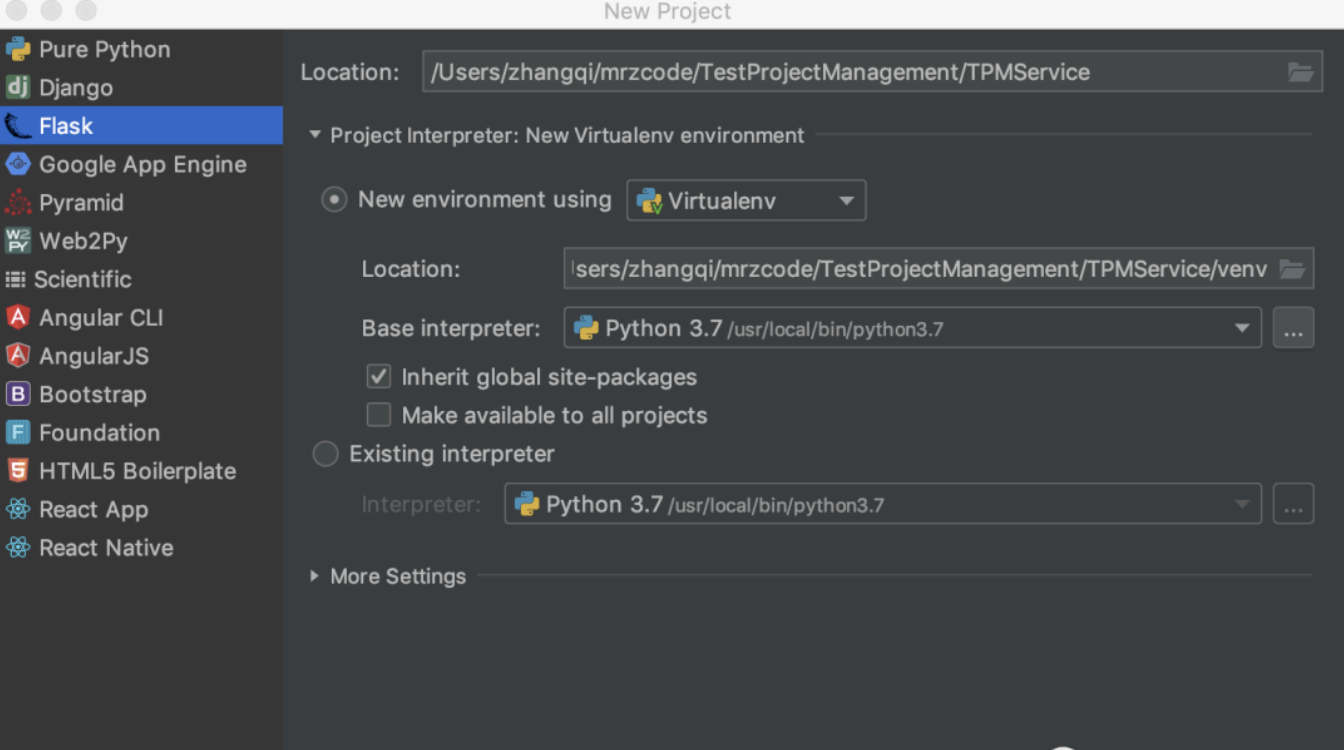The width and height of the screenshot is (1344, 750).
Task: Choose Pure Python project type
Action: pos(141,49)
